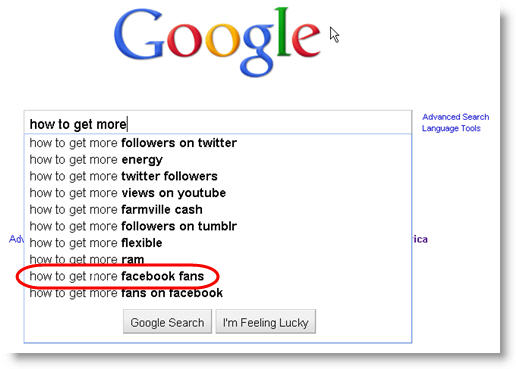Click the I'm Feeling Lucky button
The width and height of the screenshot is (516, 369).
click(x=266, y=322)
